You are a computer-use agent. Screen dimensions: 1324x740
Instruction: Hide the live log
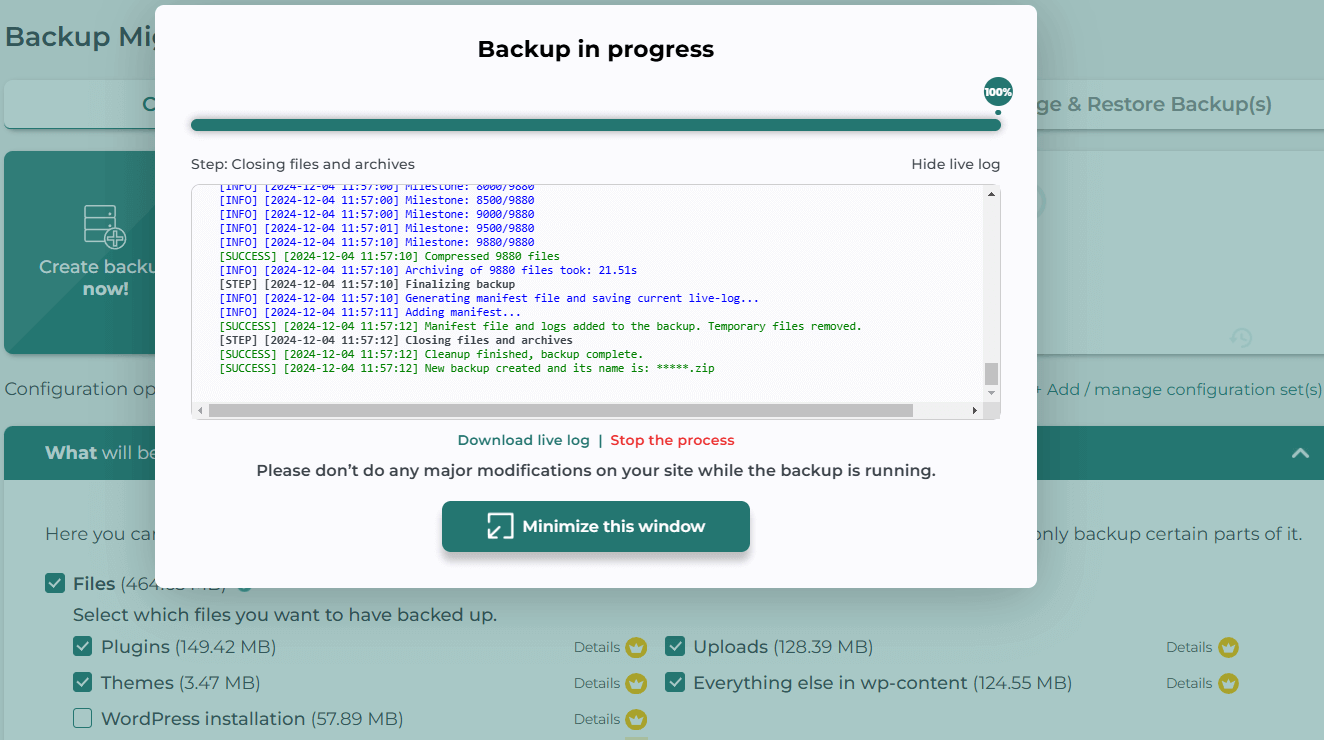[x=955, y=164]
